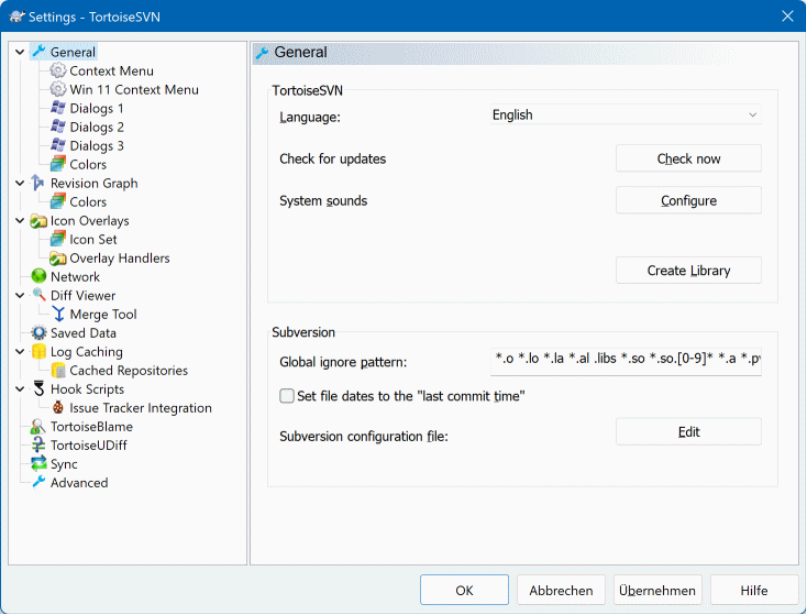Enable set file dates to last commit time
The height and width of the screenshot is (614, 806).
(287, 396)
